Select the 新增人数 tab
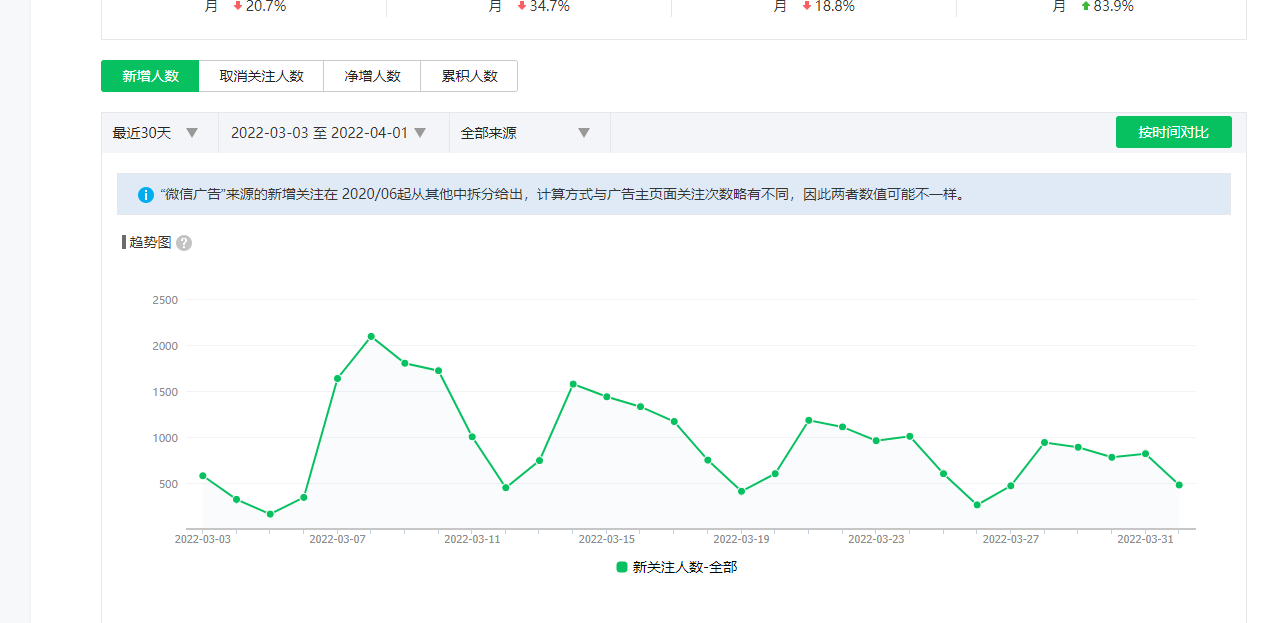 click(x=150, y=76)
